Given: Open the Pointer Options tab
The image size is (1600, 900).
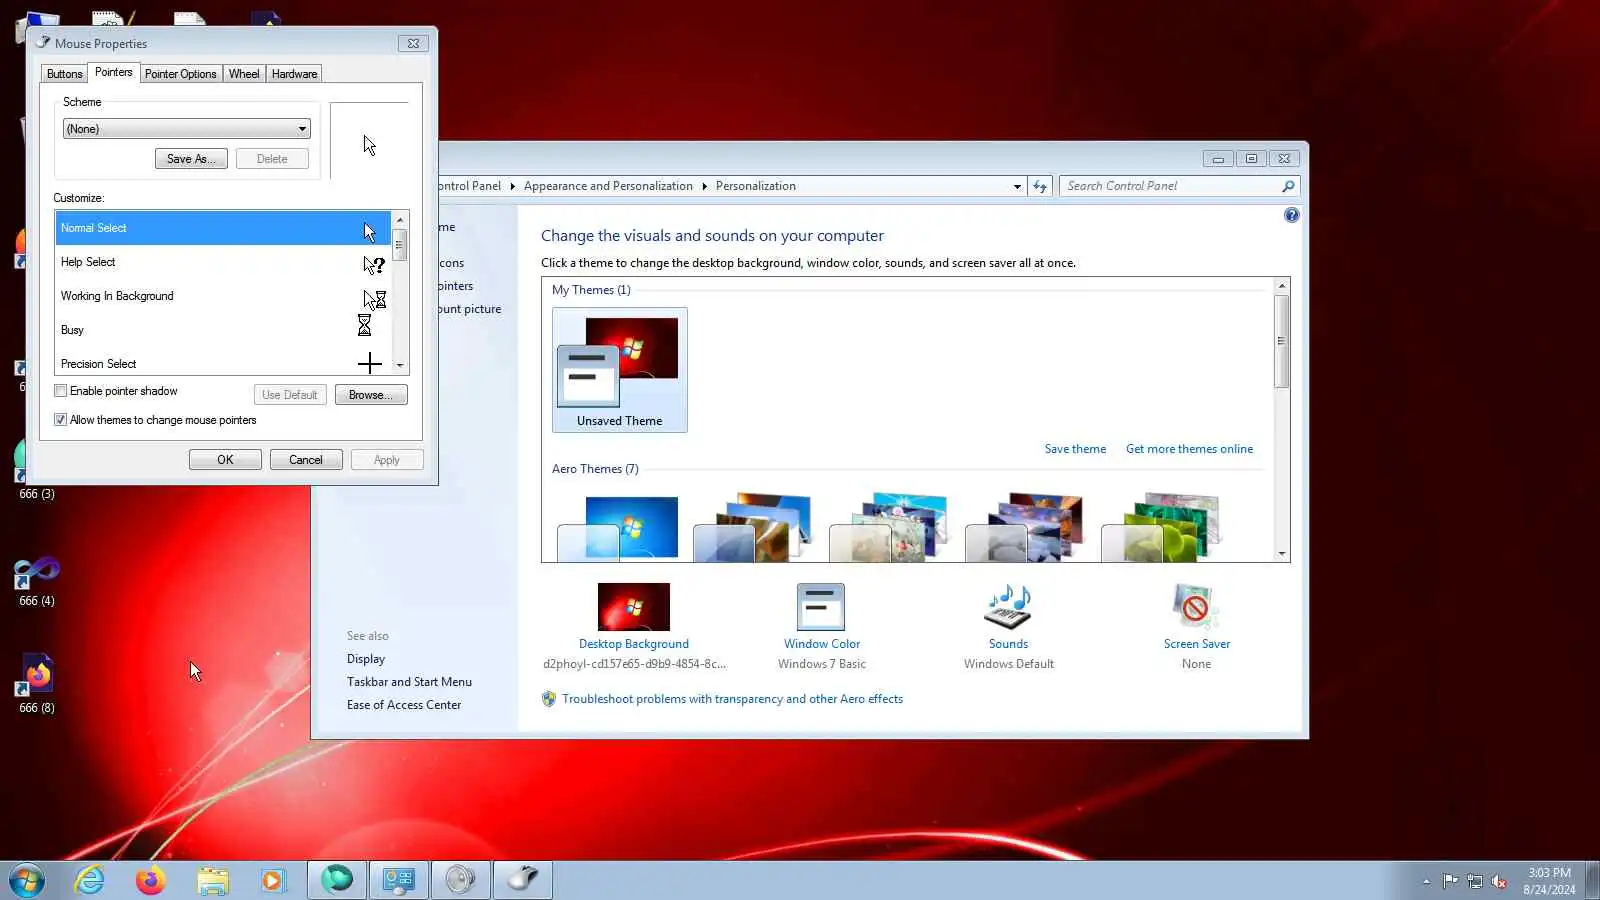Looking at the screenshot, I should [x=180, y=74].
